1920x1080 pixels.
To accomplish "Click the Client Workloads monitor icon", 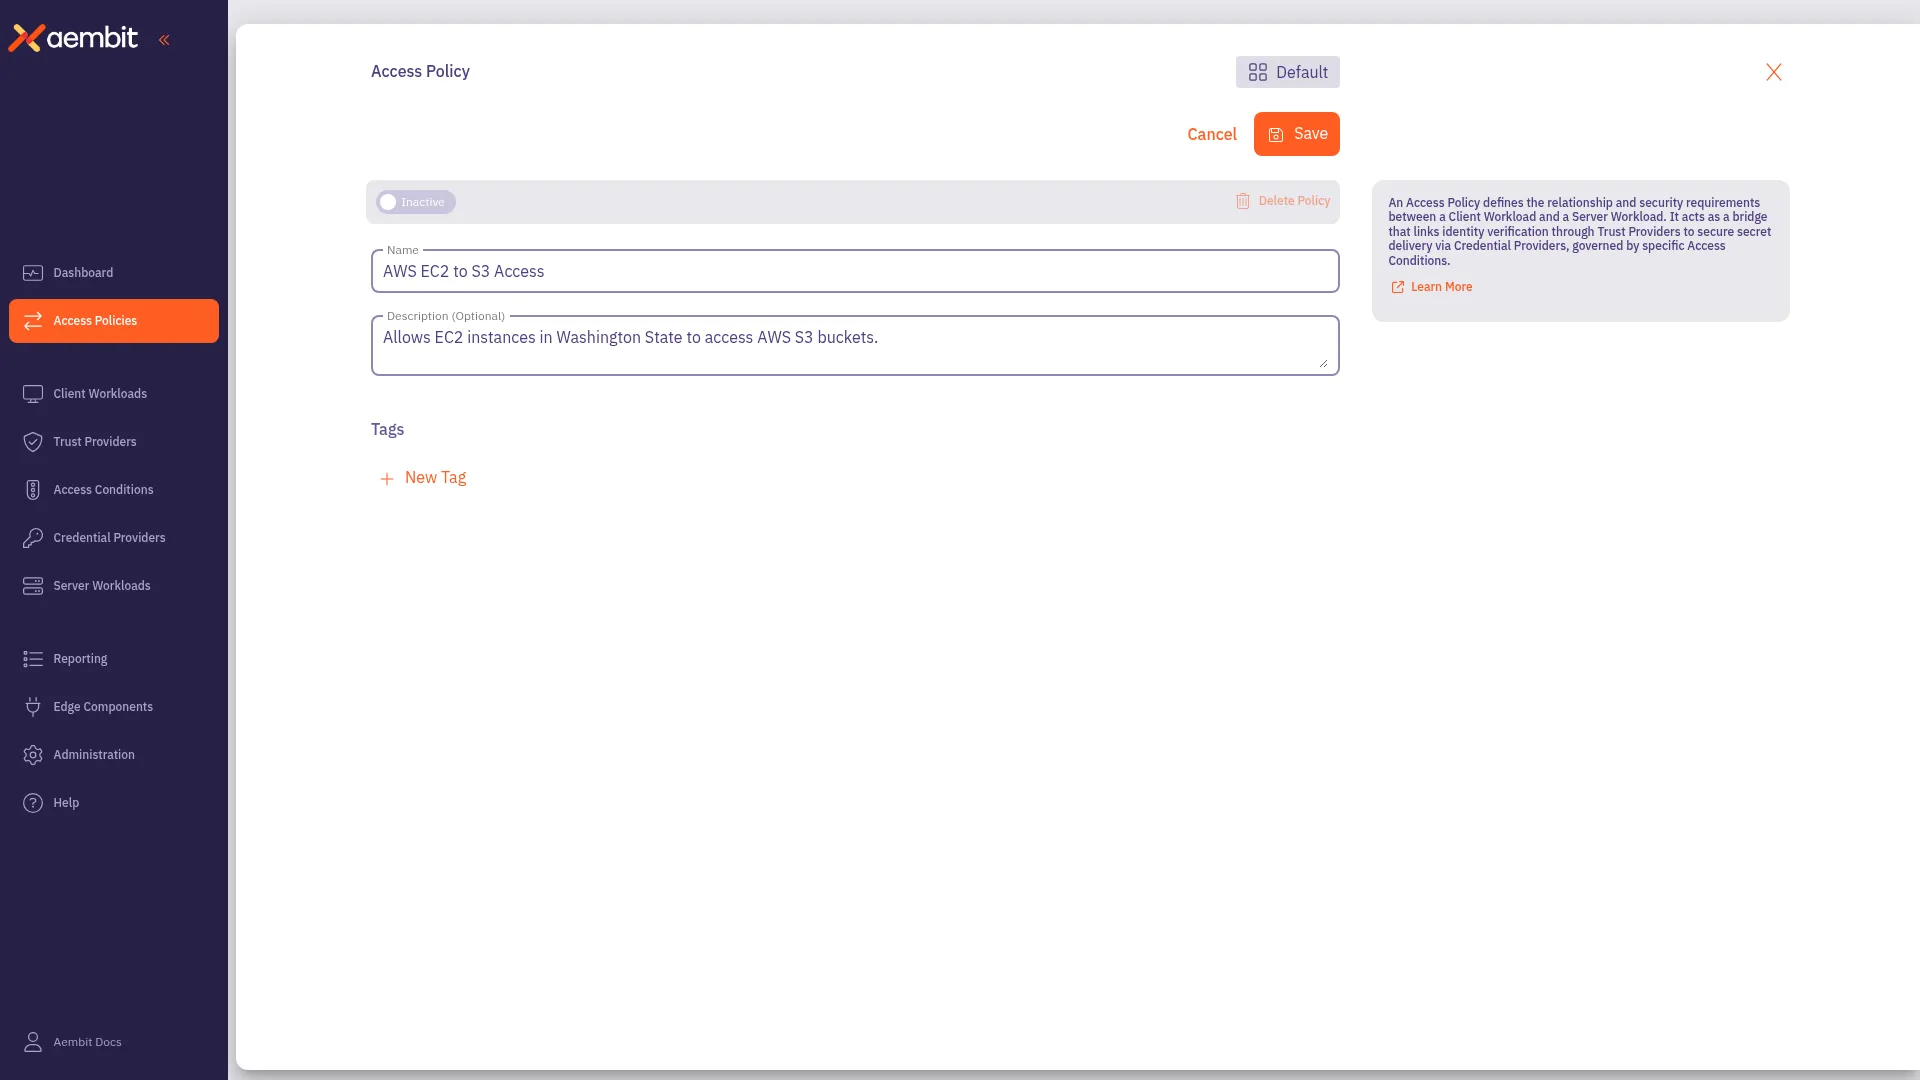I will click(x=33, y=394).
